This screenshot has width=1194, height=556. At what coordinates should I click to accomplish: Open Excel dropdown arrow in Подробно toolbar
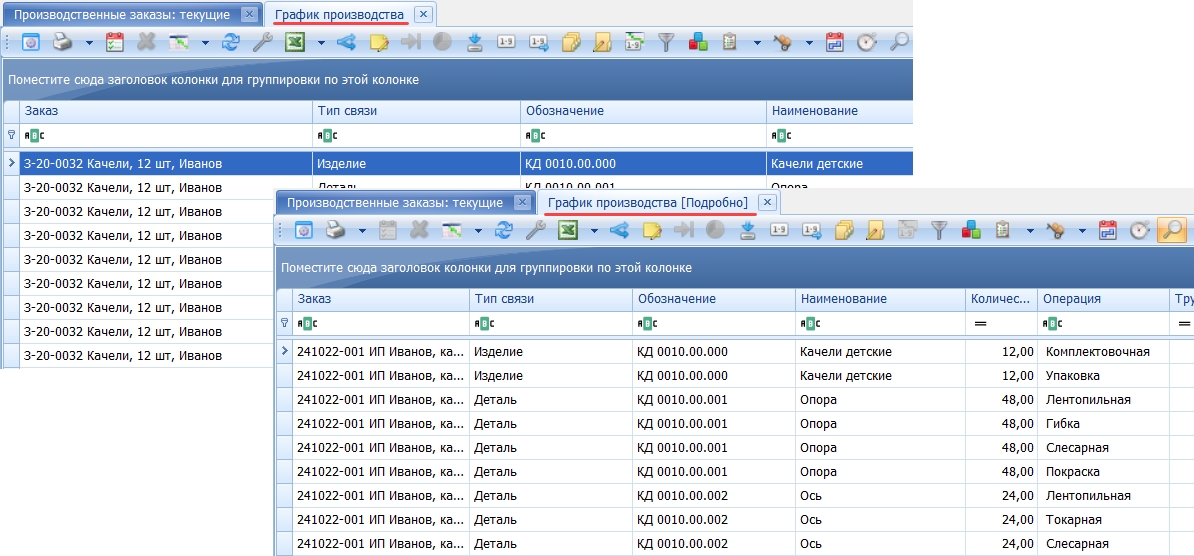click(595, 230)
